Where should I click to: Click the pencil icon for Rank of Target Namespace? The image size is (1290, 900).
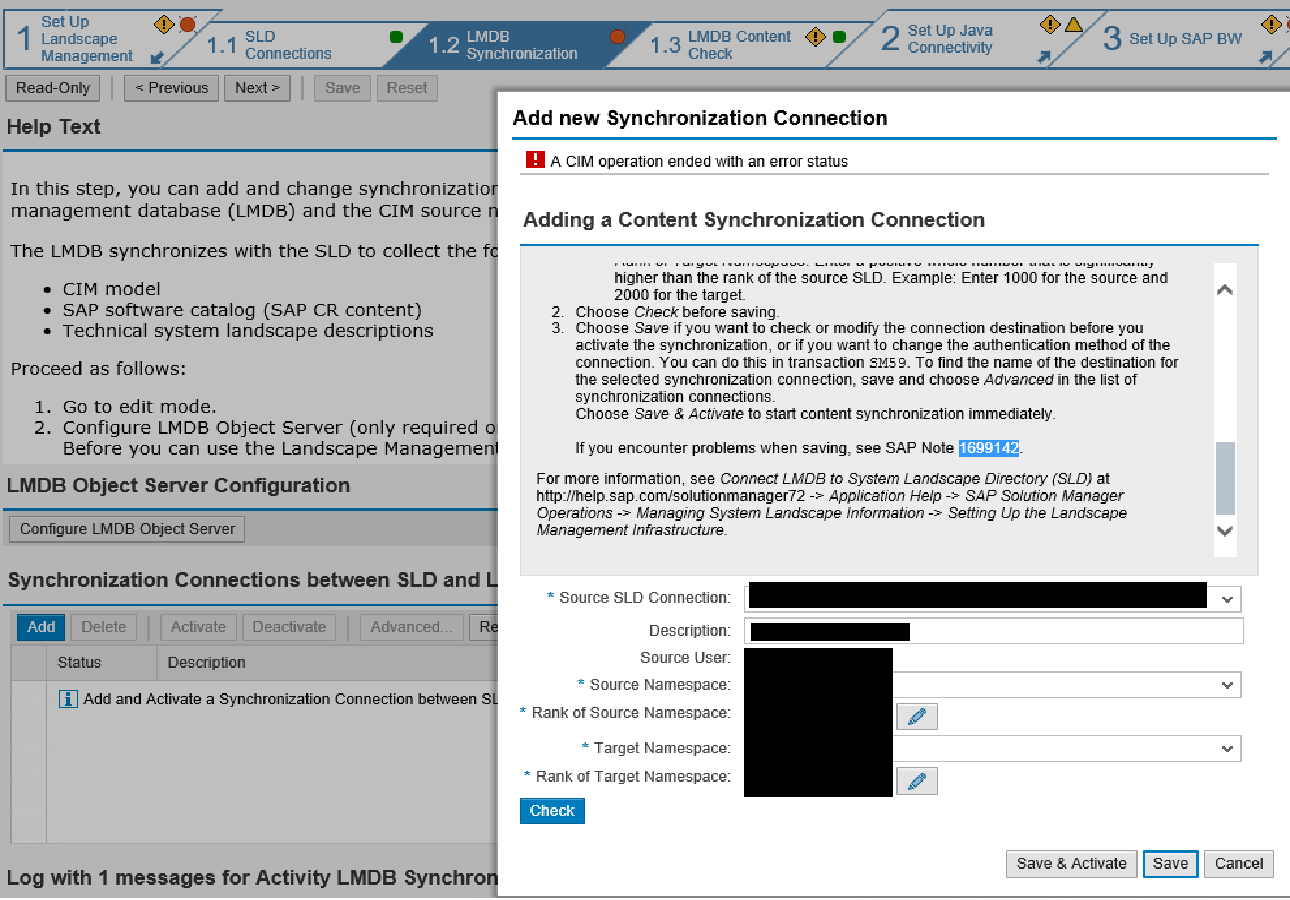pyautogui.click(x=917, y=781)
